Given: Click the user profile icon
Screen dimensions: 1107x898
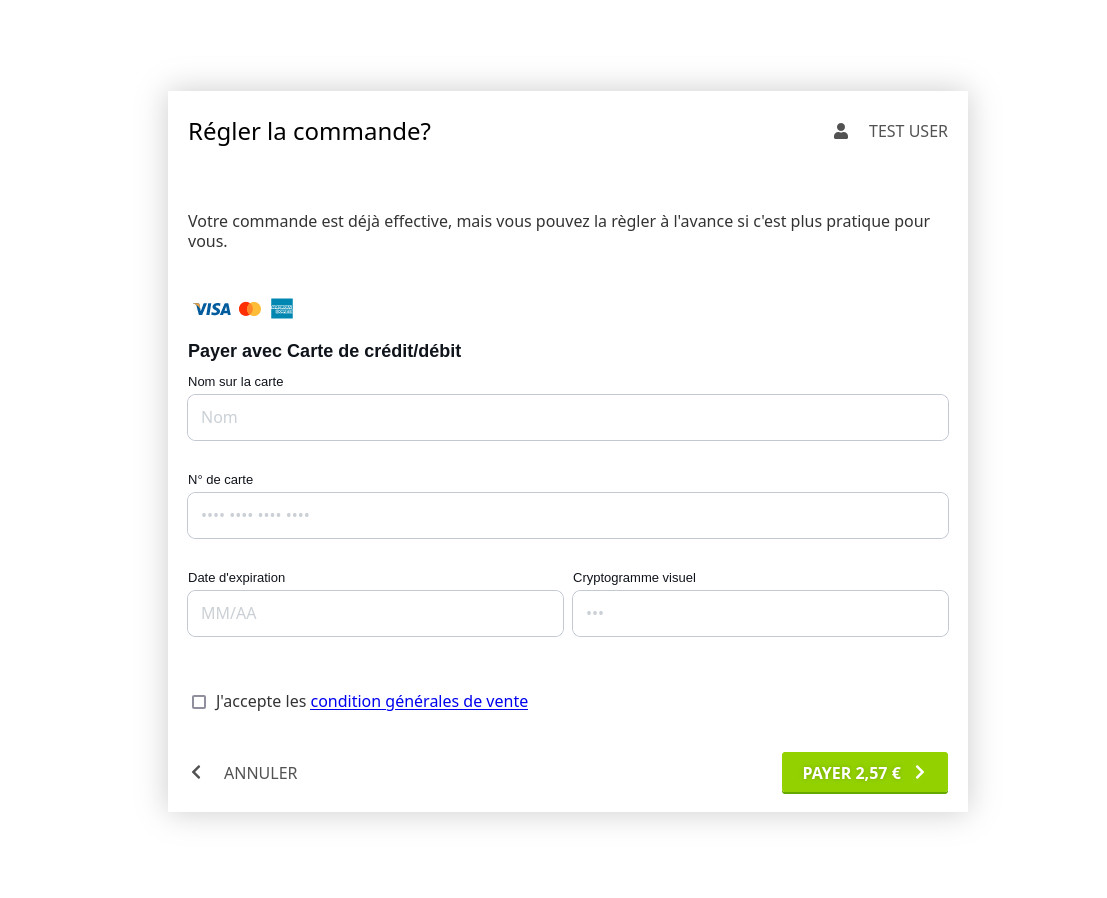Looking at the screenshot, I should point(841,131).
